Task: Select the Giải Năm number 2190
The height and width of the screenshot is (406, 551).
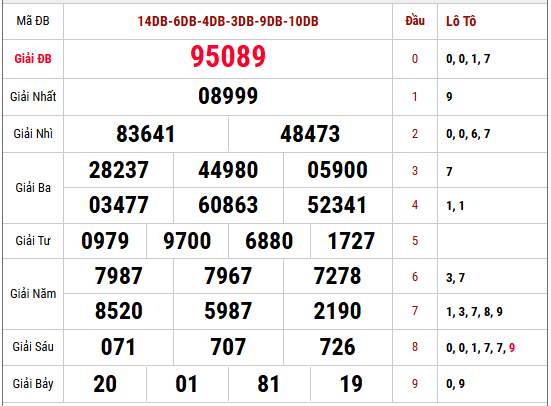Action: pyautogui.click(x=337, y=311)
